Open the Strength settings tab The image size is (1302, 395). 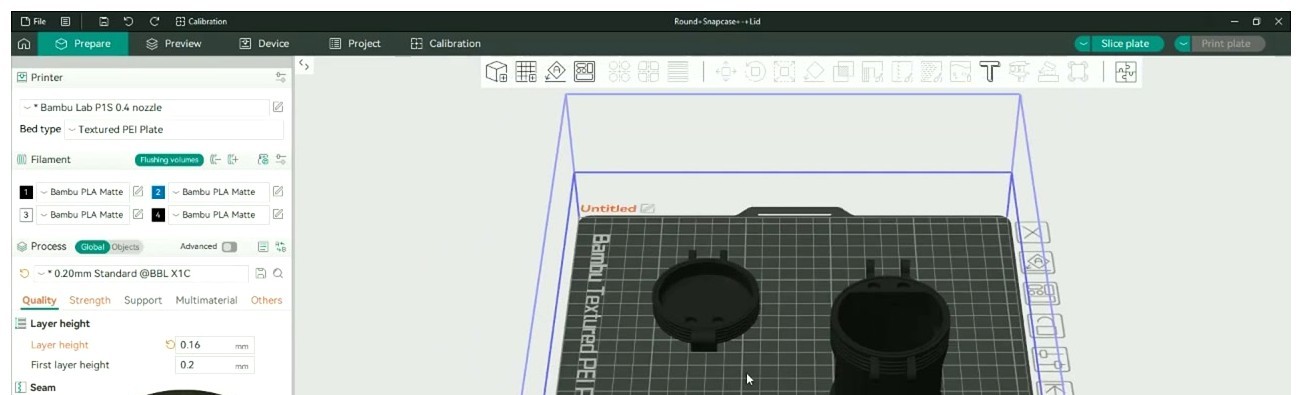tap(90, 300)
